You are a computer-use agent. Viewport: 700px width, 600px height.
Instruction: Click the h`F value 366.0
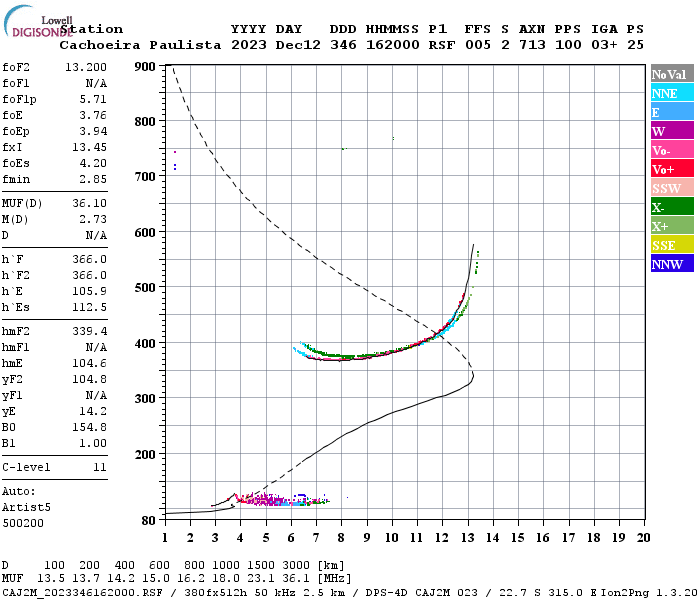89,259
